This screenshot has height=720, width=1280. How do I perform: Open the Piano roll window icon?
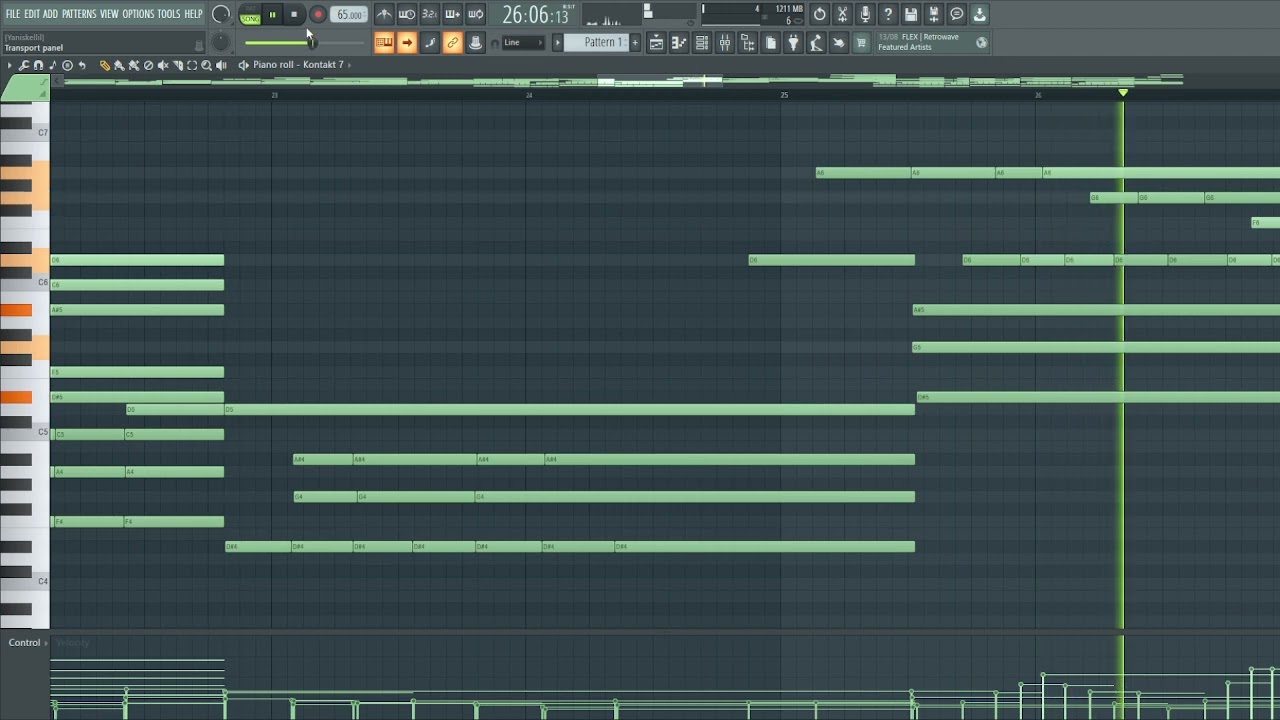click(679, 42)
